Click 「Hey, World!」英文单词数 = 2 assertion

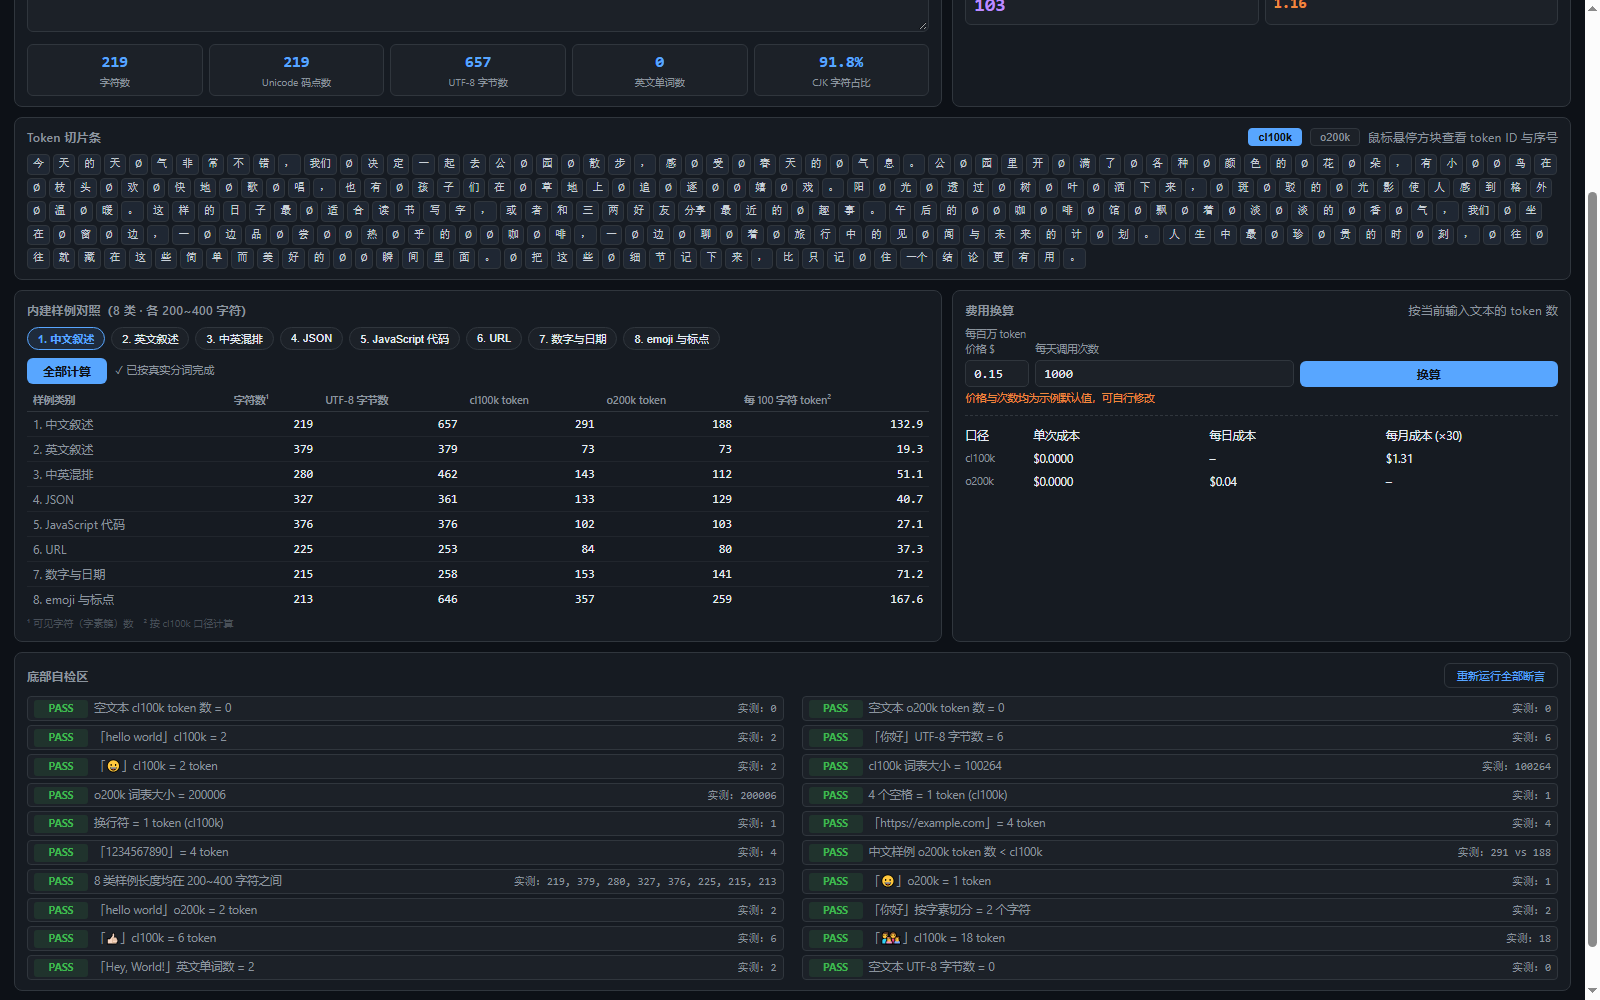[x=405, y=967]
